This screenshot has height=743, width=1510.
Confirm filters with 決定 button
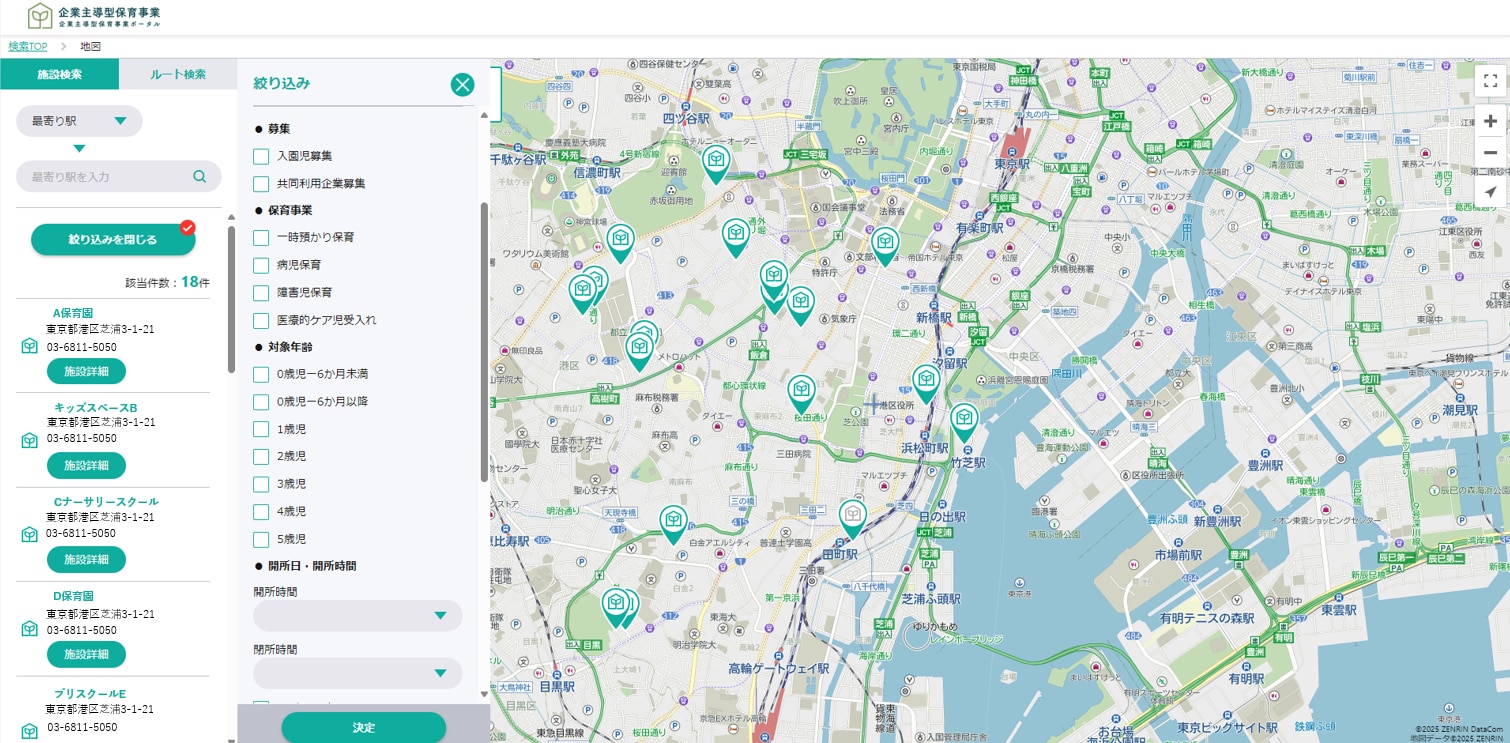[x=364, y=727]
